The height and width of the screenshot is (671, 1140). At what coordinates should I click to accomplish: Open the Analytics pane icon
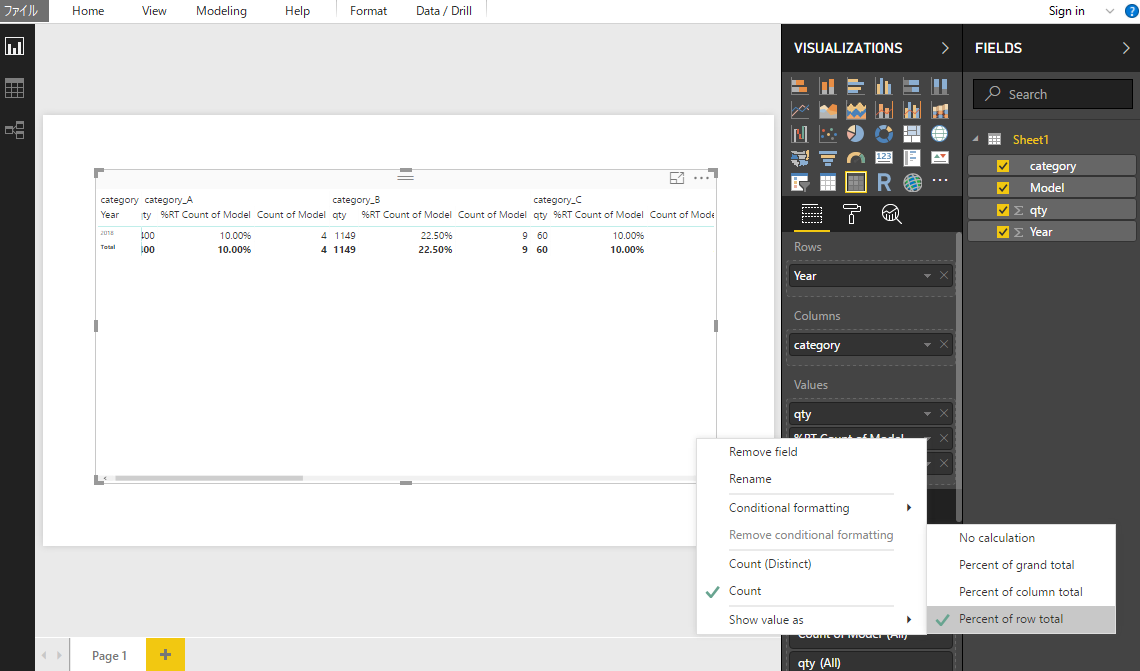(x=891, y=214)
